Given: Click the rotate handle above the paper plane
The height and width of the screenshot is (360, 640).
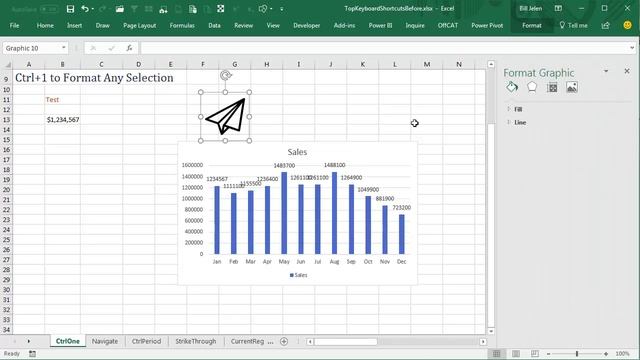Looking at the screenshot, I should (225, 75).
